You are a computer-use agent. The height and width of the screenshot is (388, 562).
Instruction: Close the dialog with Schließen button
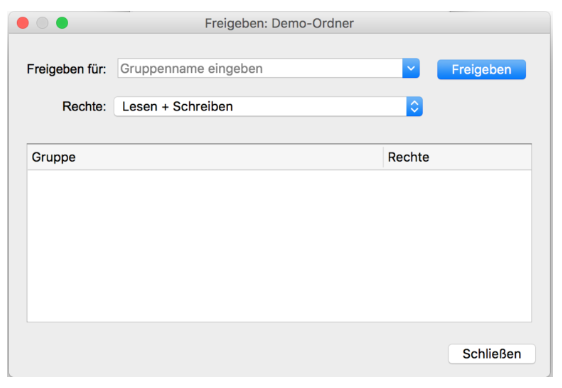[x=492, y=354]
